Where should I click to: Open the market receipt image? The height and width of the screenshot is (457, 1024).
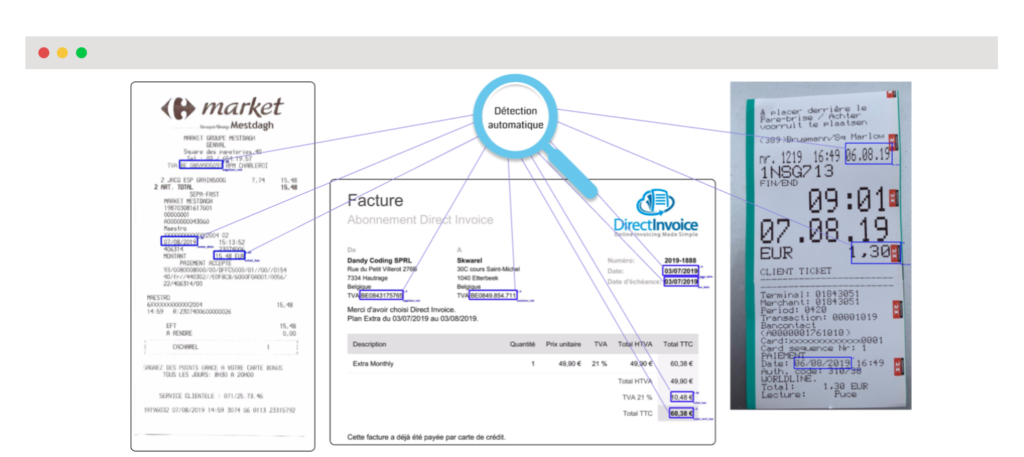point(223,266)
